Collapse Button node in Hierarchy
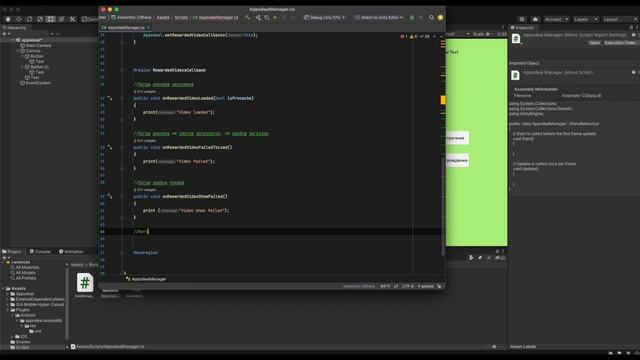The height and width of the screenshot is (360, 640). click(x=23, y=56)
